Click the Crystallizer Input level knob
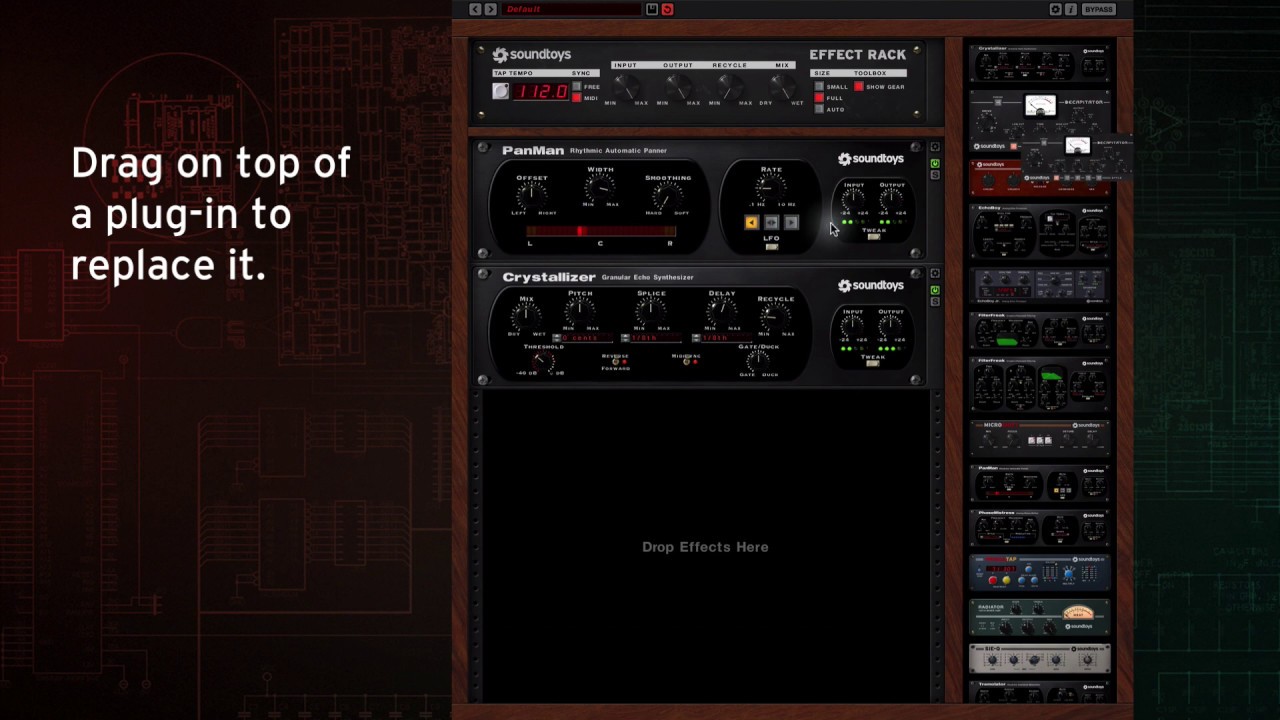Image resolution: width=1280 pixels, height=720 pixels. coord(853,326)
